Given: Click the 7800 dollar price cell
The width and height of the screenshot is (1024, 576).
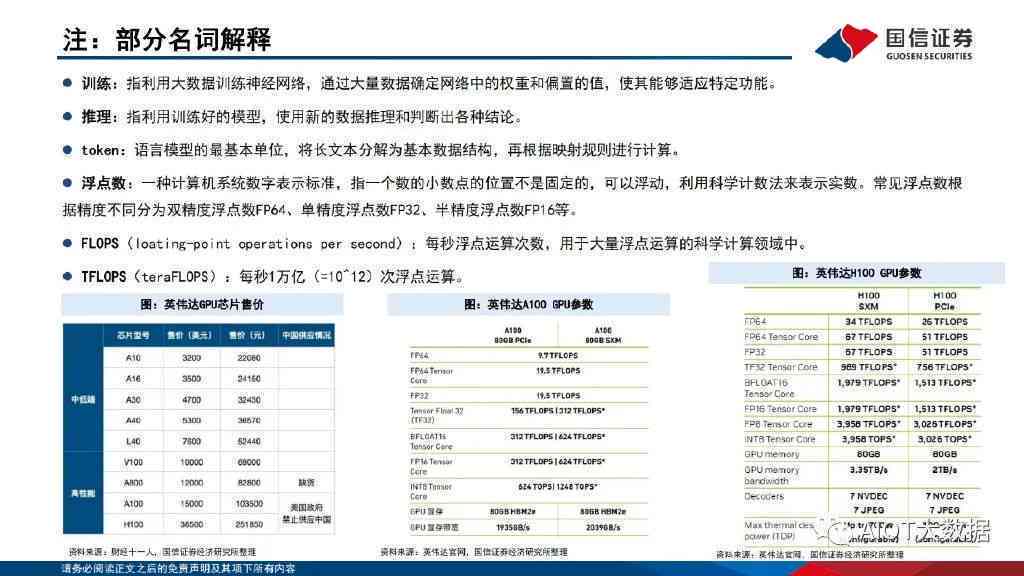Looking at the screenshot, I should (191, 441).
